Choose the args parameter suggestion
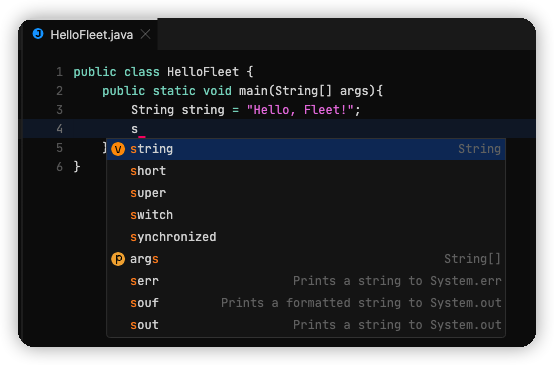Image resolution: width=554 pixels, height=365 pixels. (306, 259)
